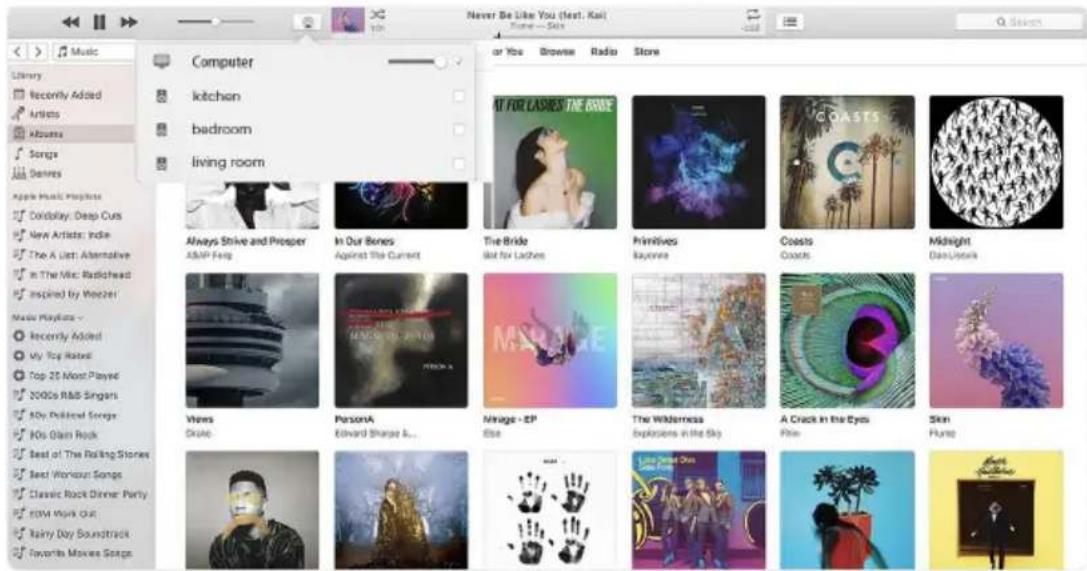Adjust the main playback volume slider

[x=215, y=22]
